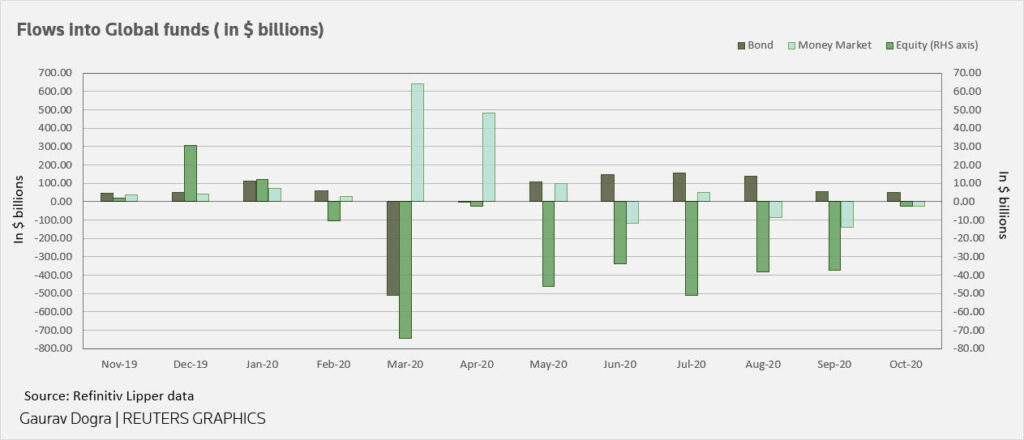Select the May-20 negative Equity bar

click(x=548, y=244)
